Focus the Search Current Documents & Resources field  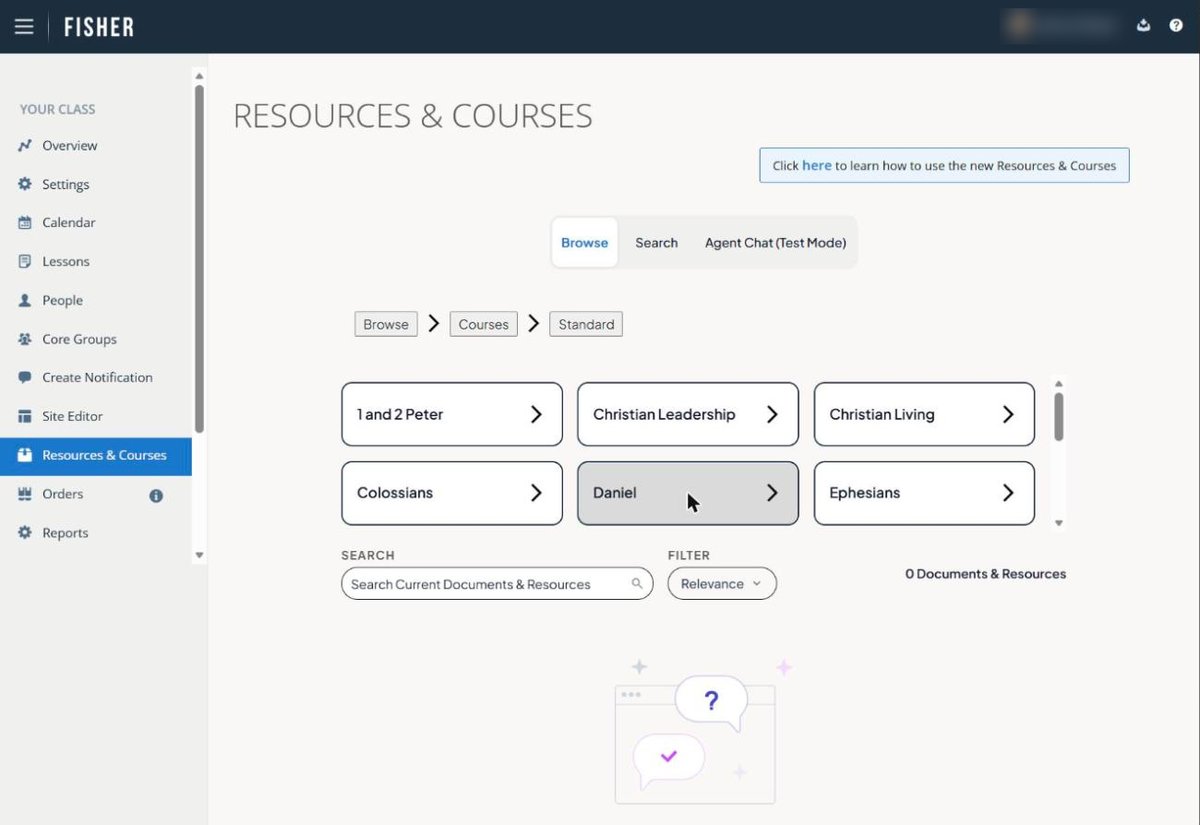click(497, 584)
